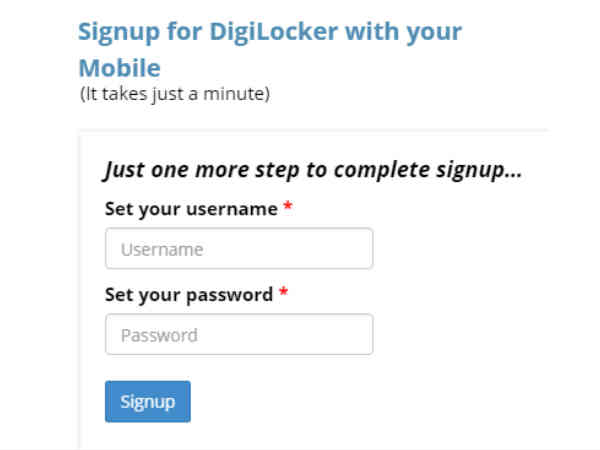Click the Username input field

click(x=238, y=249)
